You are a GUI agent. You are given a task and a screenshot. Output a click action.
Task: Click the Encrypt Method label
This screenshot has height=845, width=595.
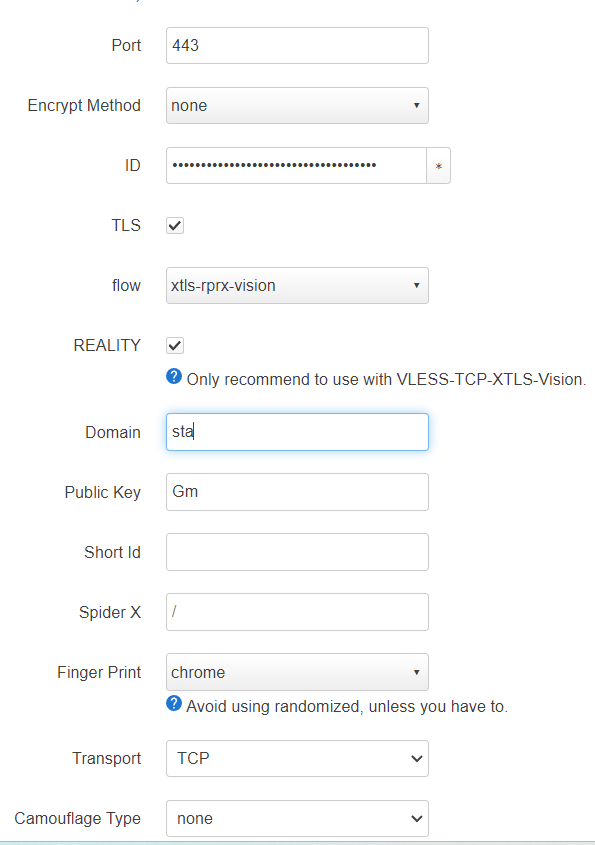point(84,105)
